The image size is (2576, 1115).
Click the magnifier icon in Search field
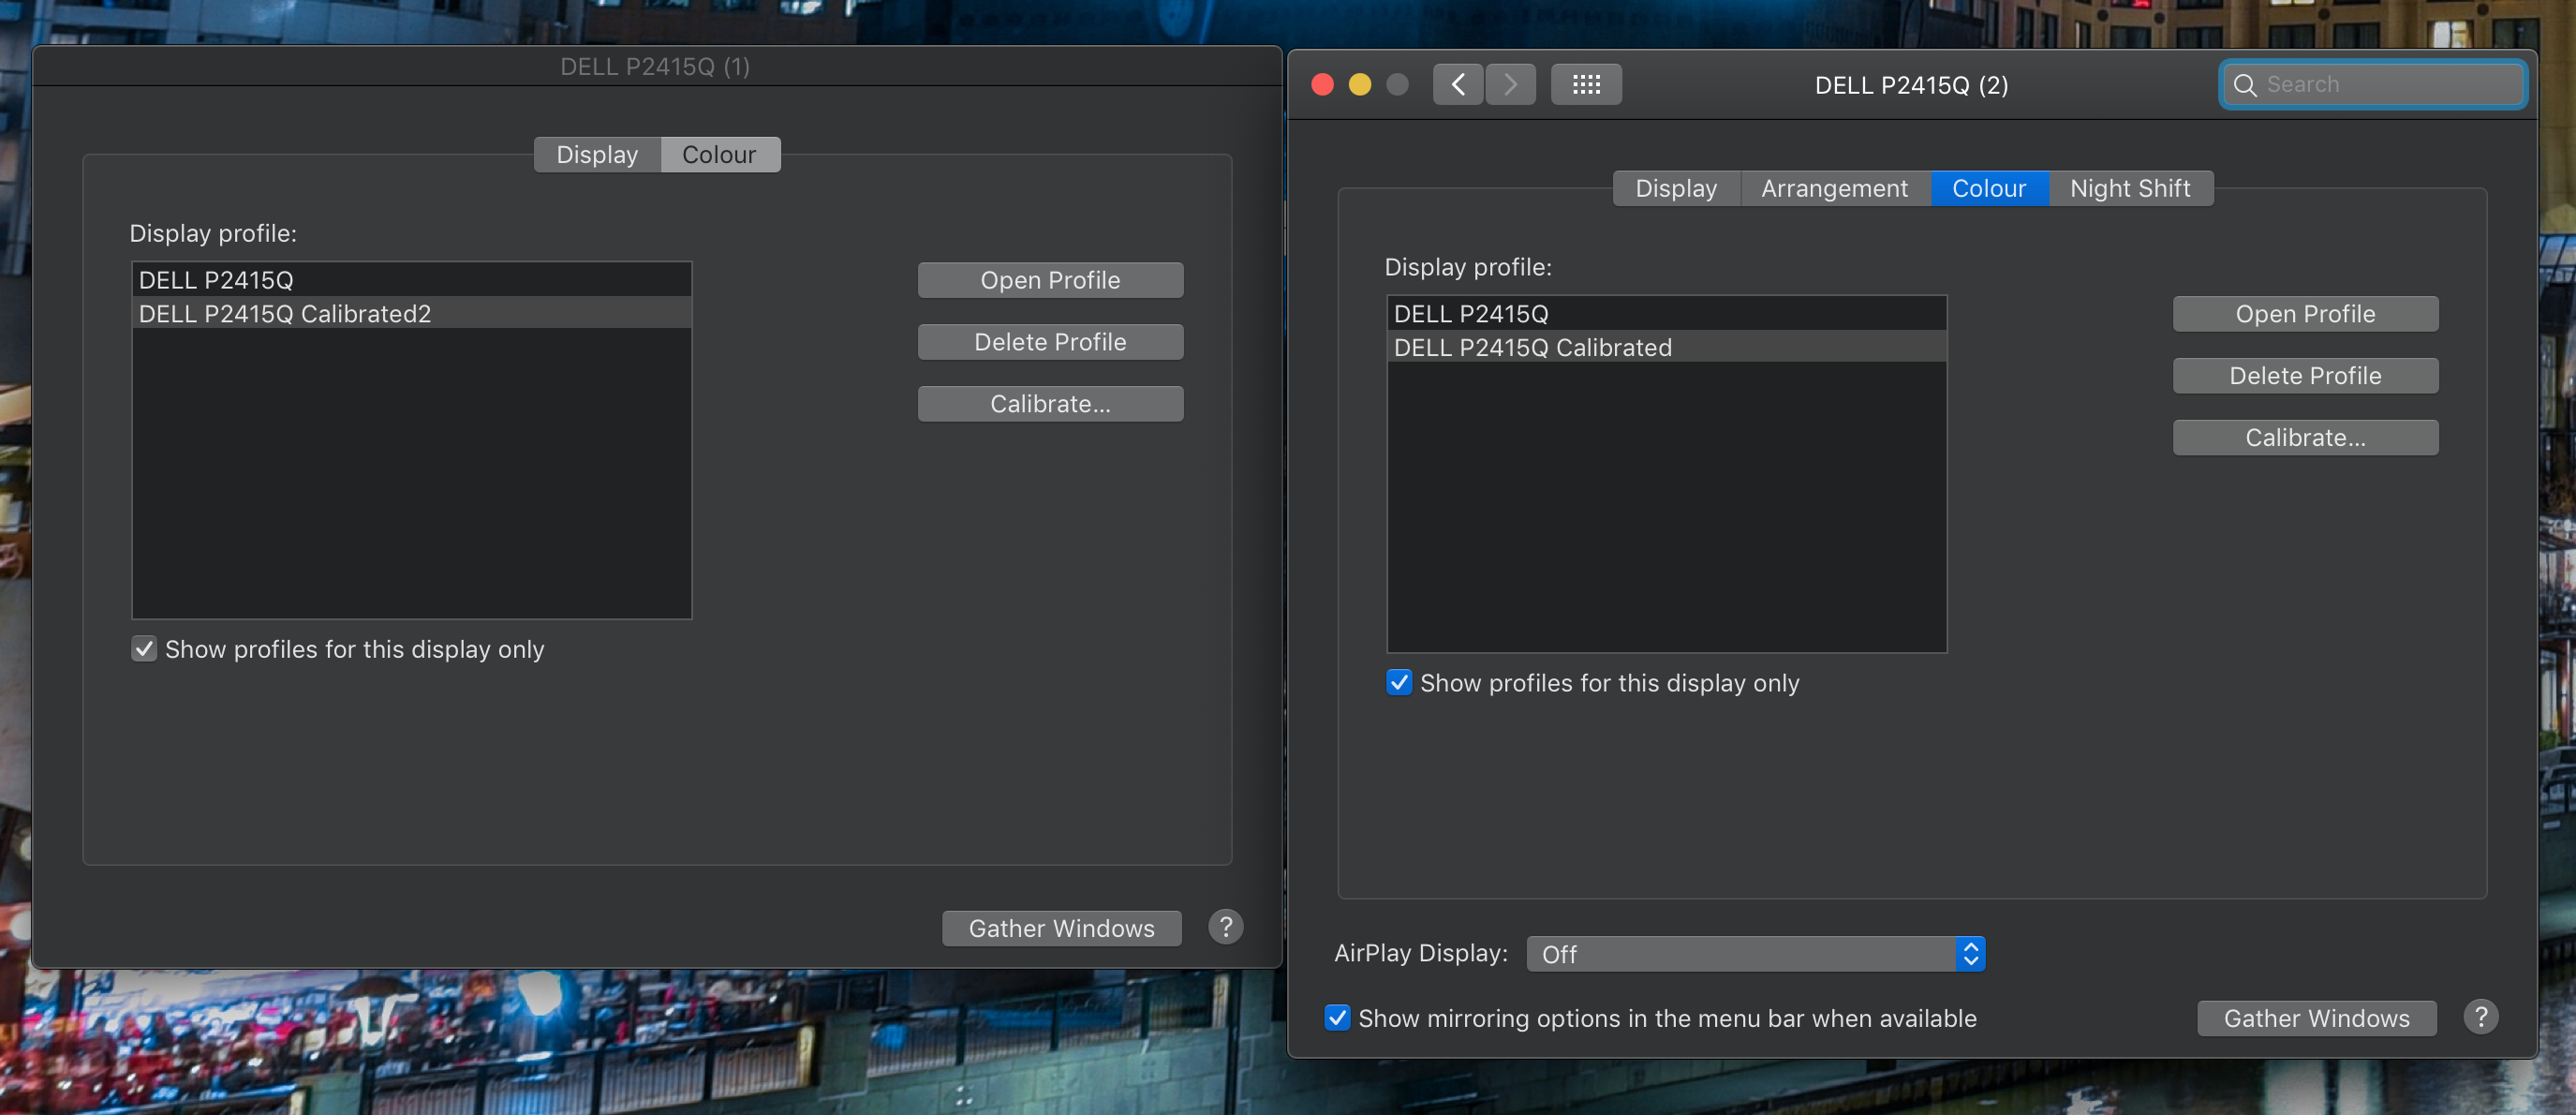[2245, 85]
